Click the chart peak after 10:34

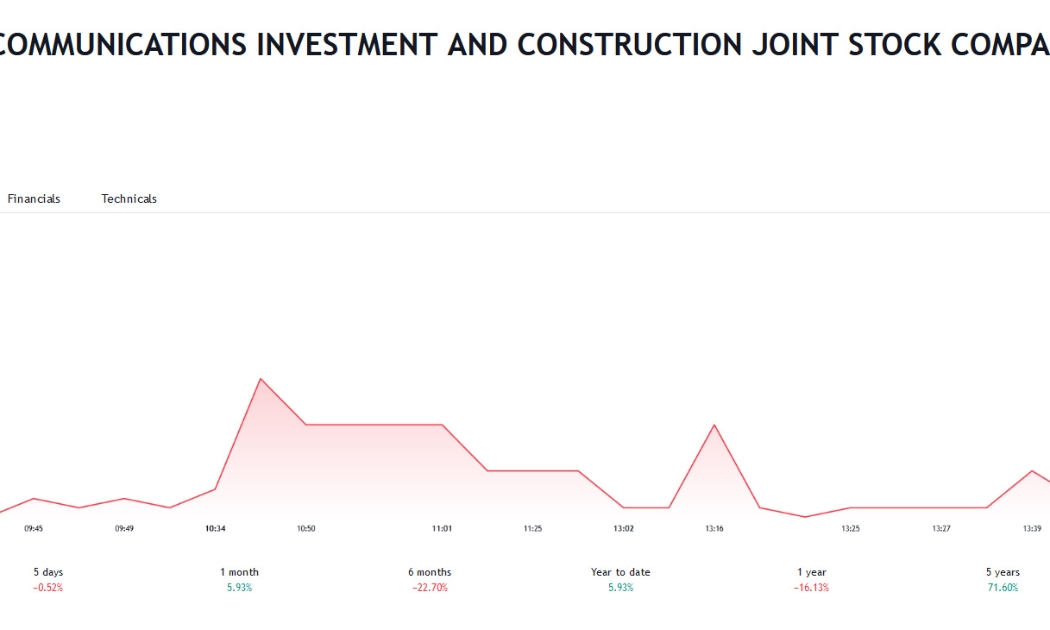click(260, 379)
